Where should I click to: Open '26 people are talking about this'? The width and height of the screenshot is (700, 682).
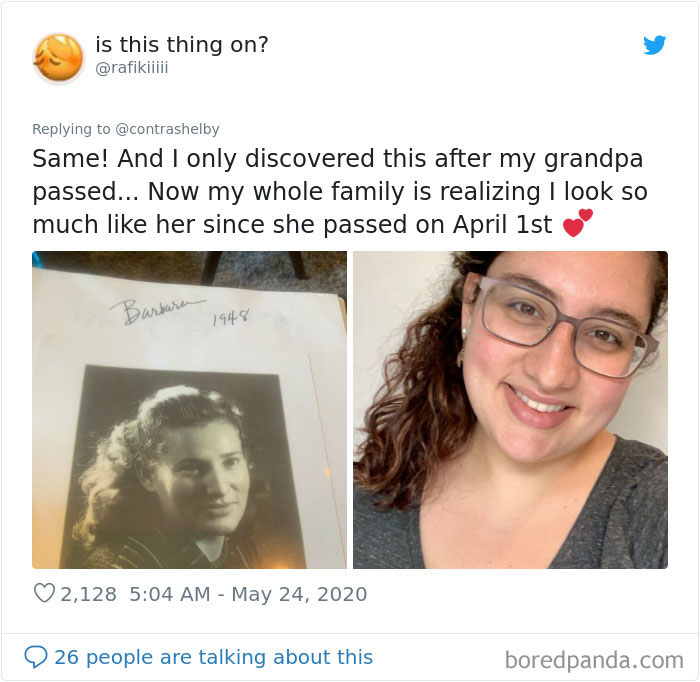[213, 657]
